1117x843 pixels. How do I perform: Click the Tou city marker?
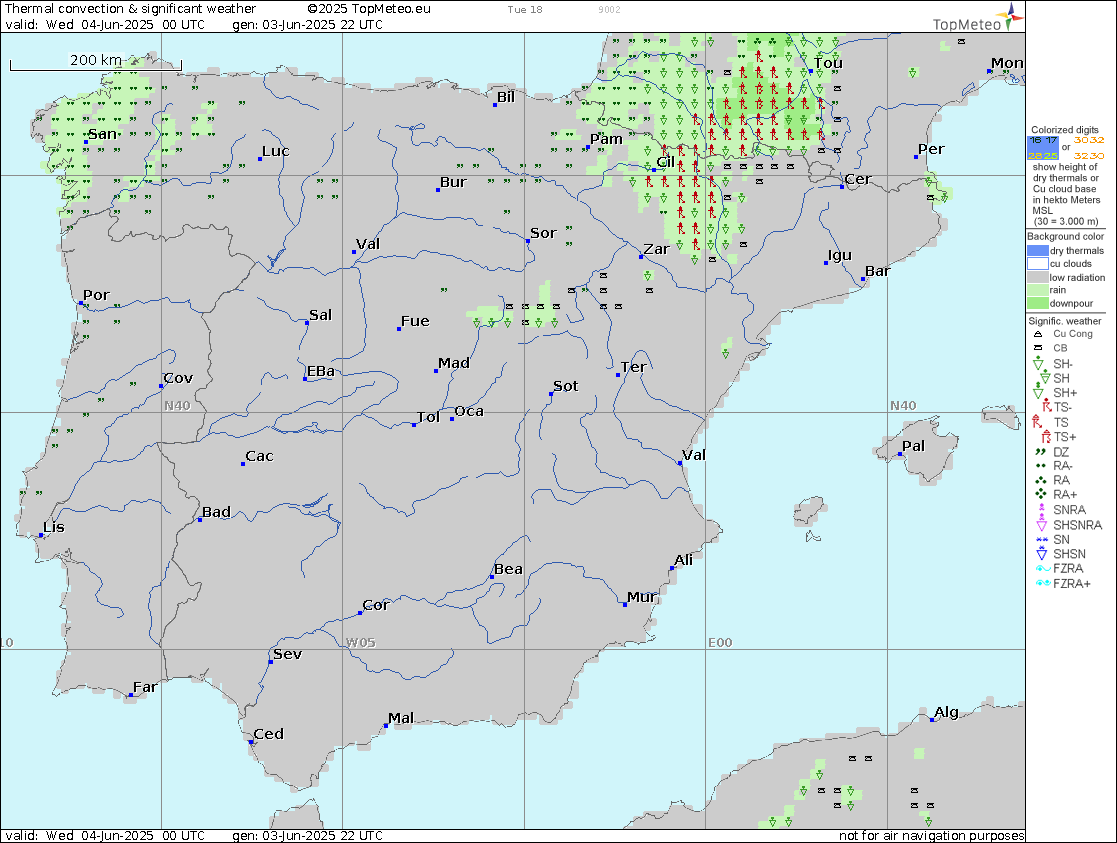point(811,71)
